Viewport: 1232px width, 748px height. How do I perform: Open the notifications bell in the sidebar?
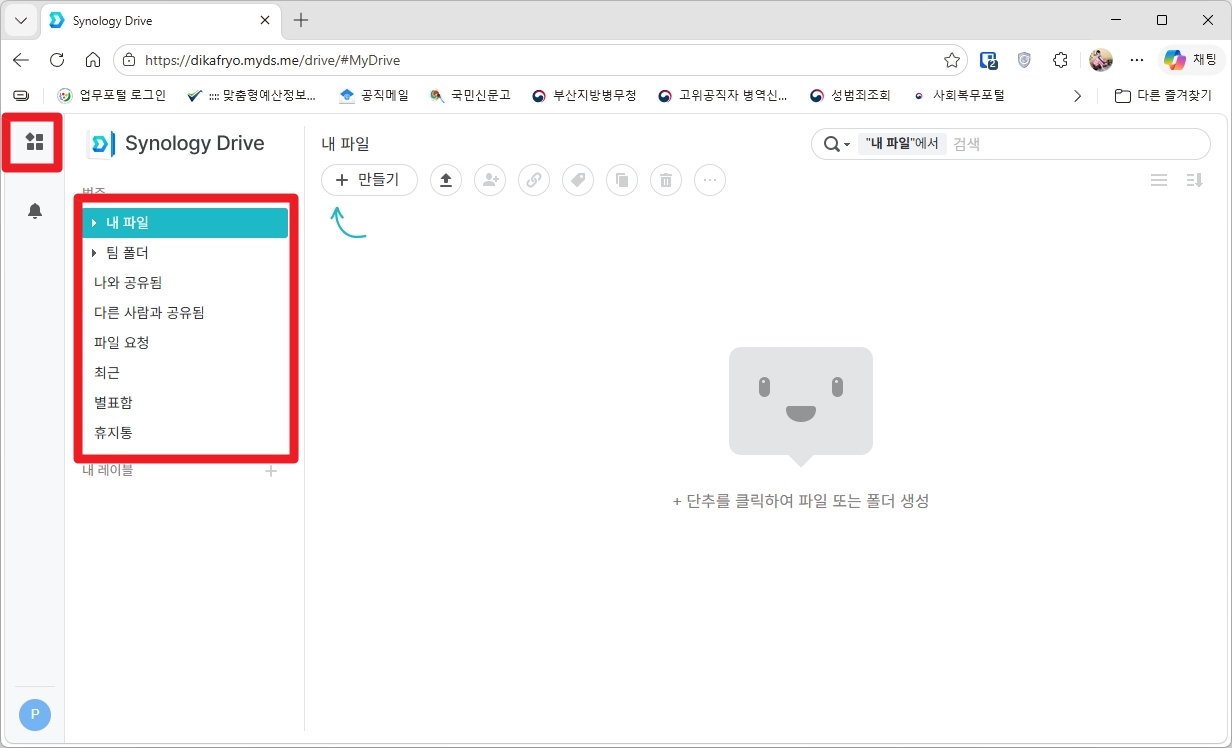34,211
